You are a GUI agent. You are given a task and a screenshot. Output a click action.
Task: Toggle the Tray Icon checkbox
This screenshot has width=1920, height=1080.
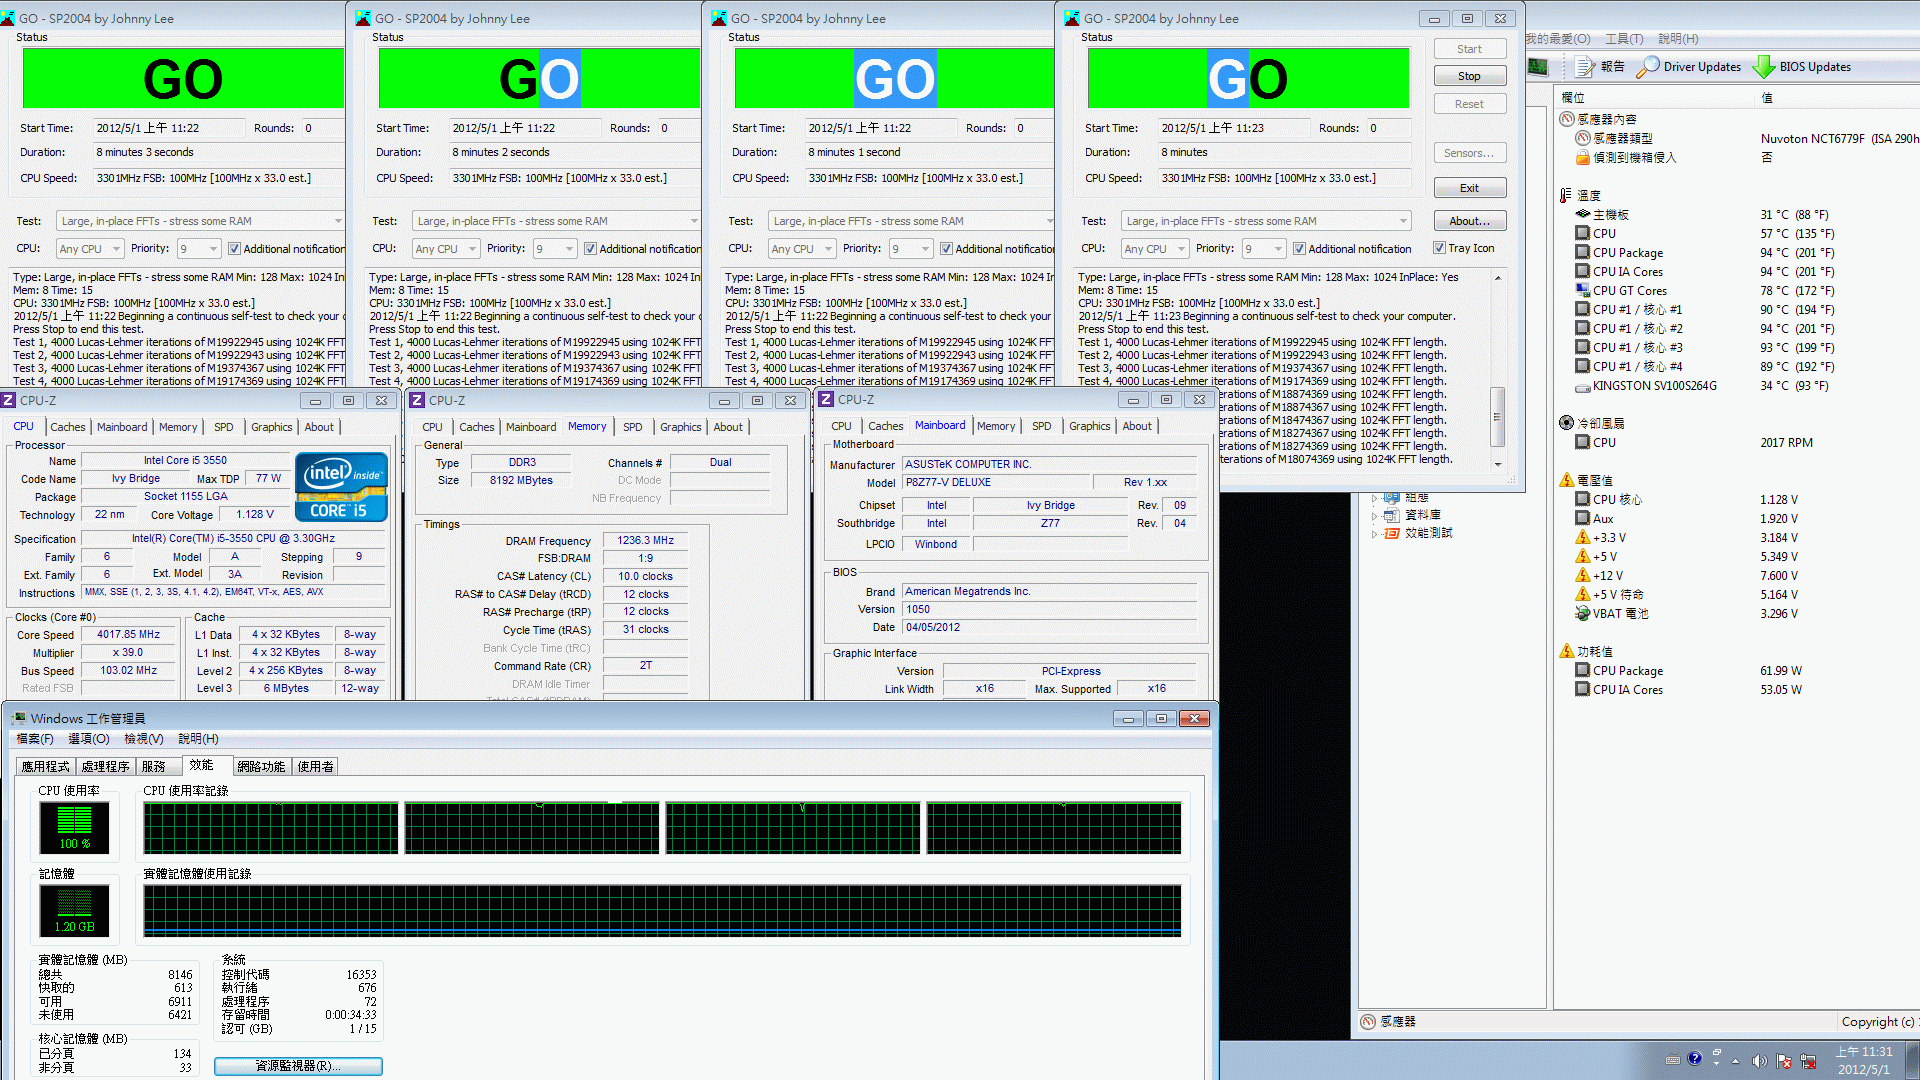(1439, 248)
